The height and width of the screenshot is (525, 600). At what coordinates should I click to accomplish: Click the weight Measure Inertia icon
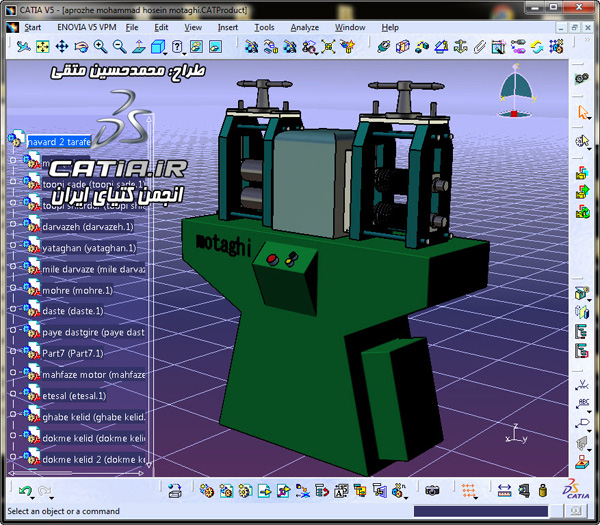coord(543,490)
